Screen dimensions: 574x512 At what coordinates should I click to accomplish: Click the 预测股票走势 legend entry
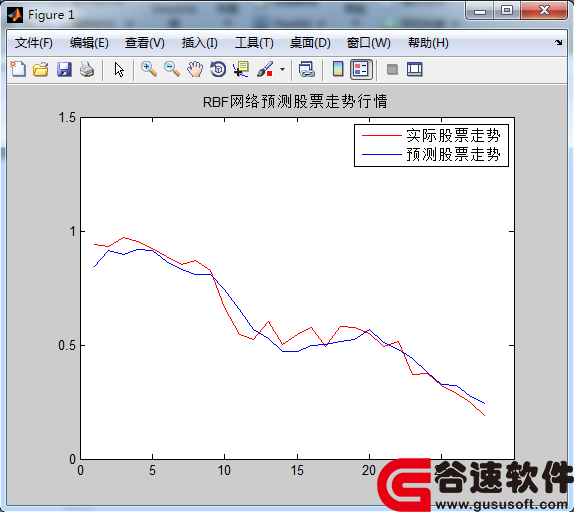tap(453, 154)
